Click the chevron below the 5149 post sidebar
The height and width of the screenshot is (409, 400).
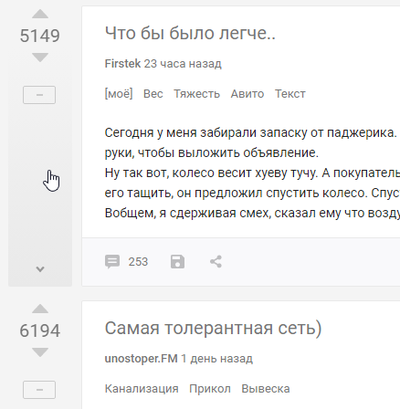(40, 269)
